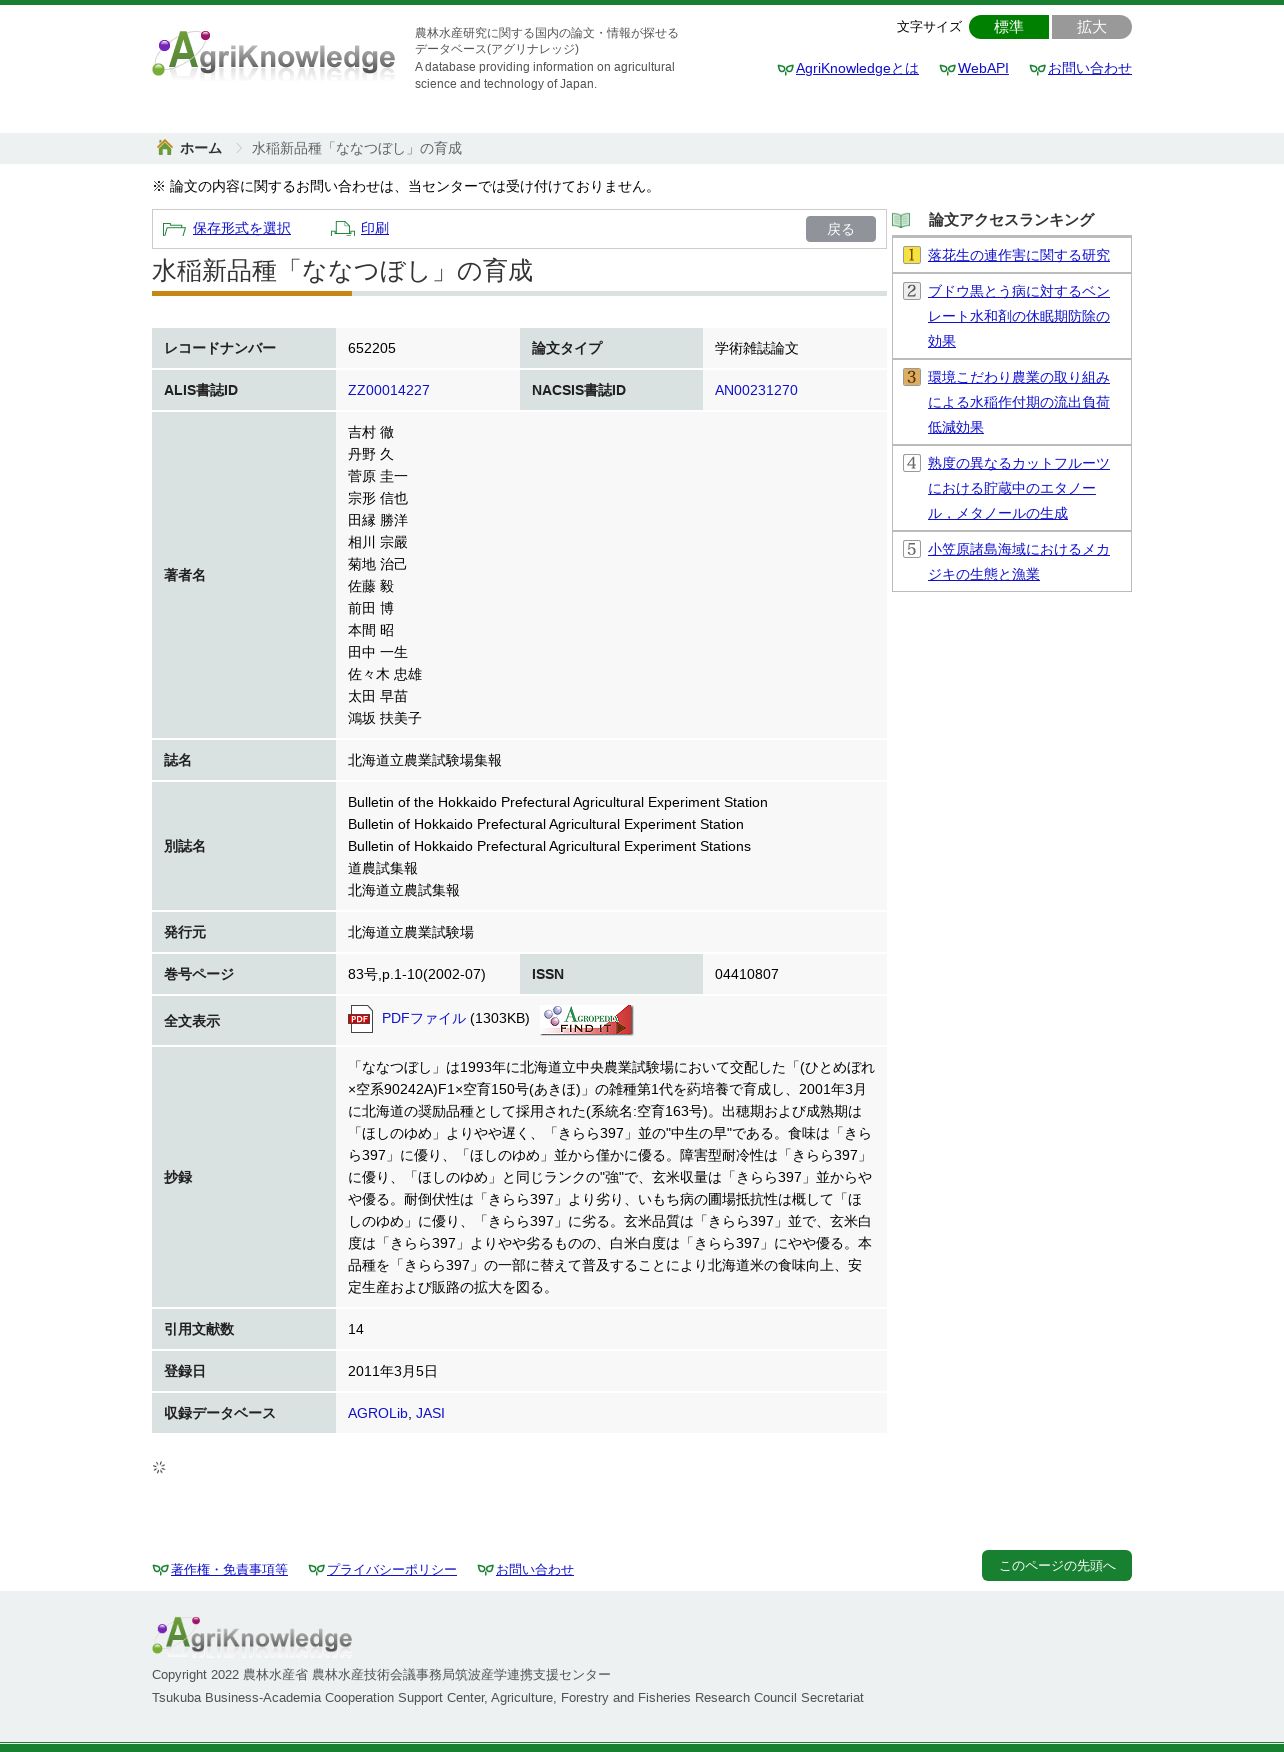The image size is (1284, 1752).
Task: Open footer プライバシーポリシー link
Action: tap(392, 1570)
